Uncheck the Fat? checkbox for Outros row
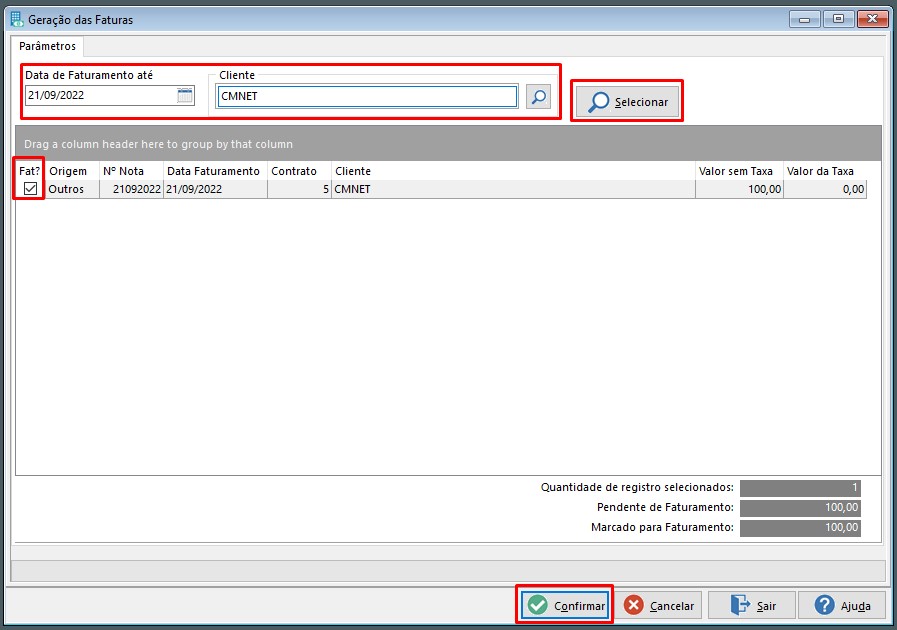897x630 pixels. click(x=30, y=188)
